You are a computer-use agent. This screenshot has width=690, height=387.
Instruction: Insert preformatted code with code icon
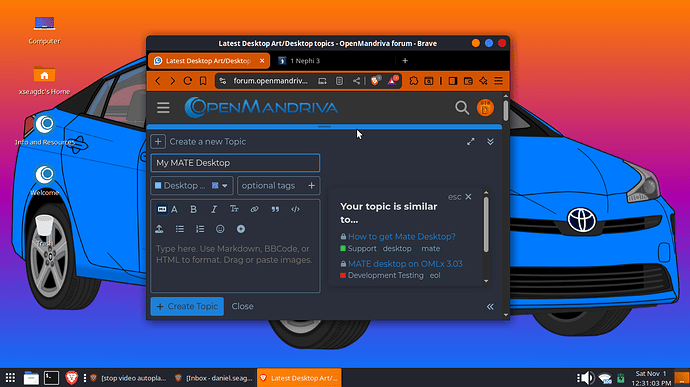click(x=295, y=209)
